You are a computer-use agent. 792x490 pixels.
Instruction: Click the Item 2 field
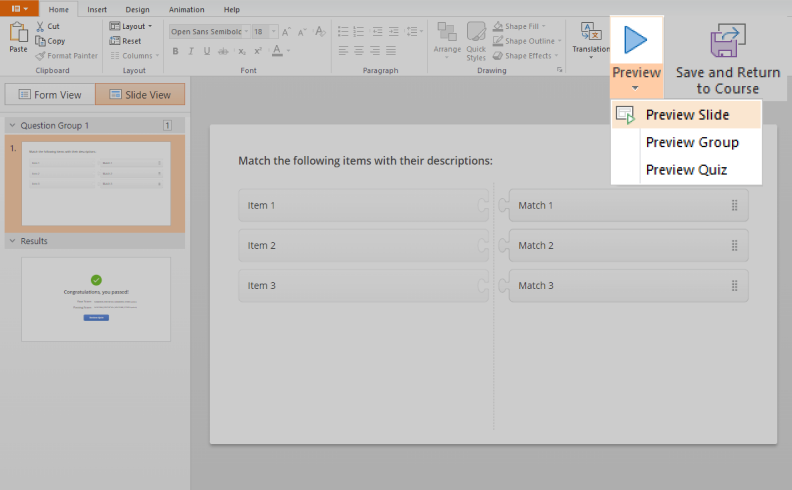tap(360, 246)
